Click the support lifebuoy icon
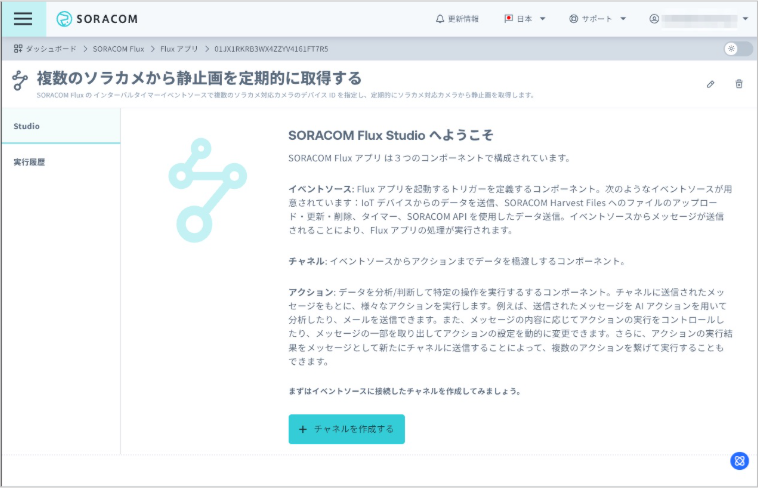Screen dimensions: 758x488 click(x=573, y=19)
